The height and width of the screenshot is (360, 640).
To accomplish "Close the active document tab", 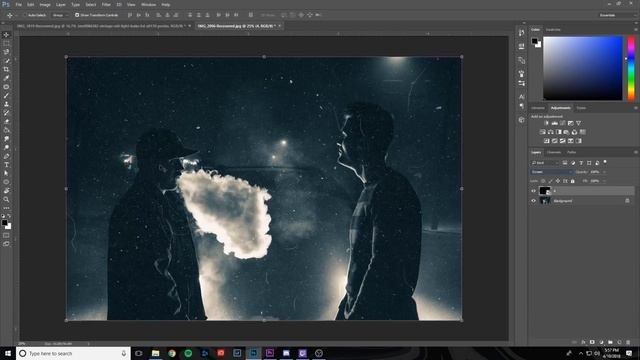I will click(x=280, y=26).
